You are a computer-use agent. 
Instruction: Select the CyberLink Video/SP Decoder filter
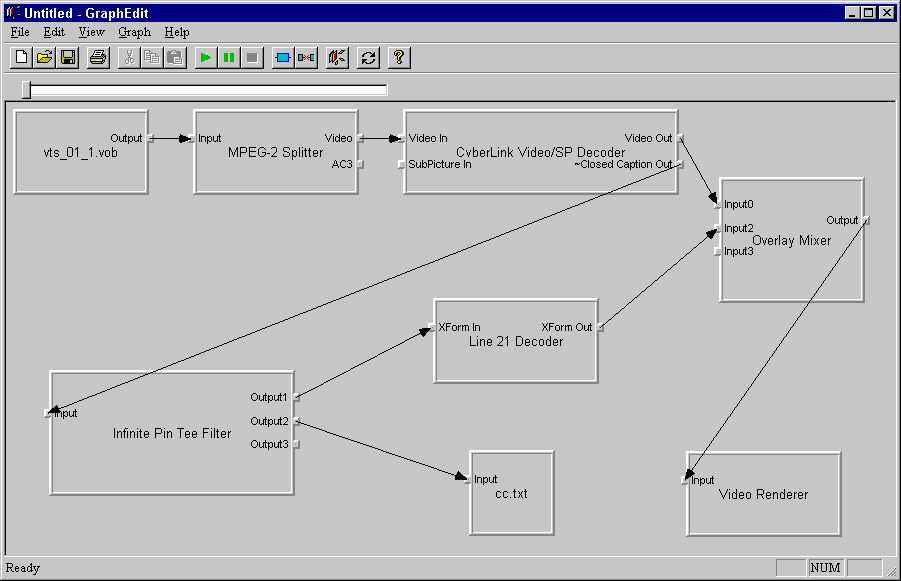click(541, 152)
